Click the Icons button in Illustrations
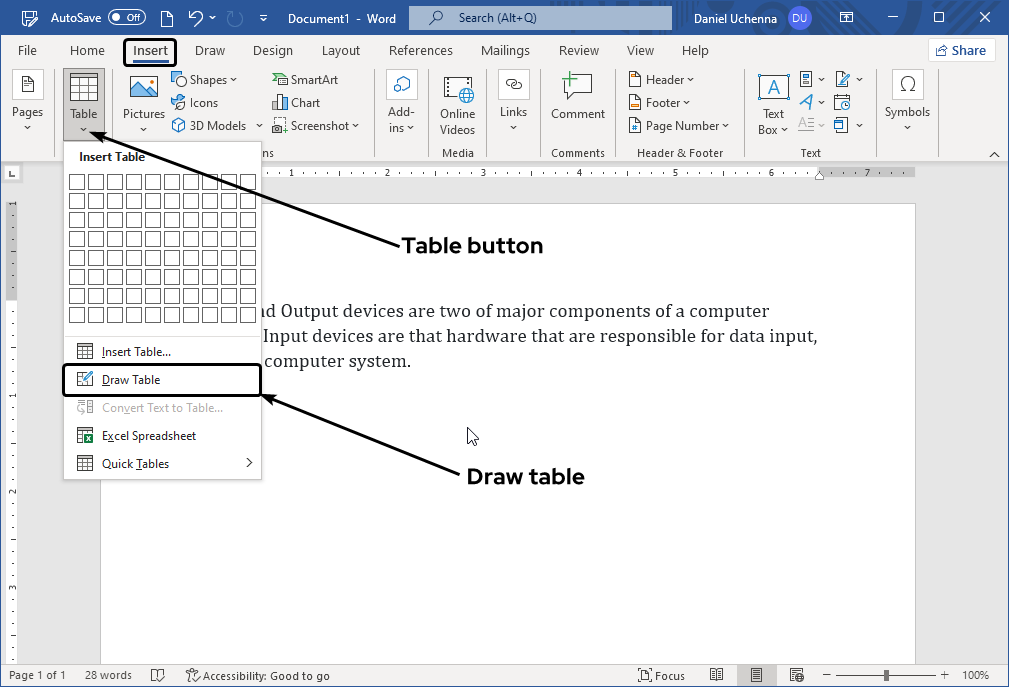1009x687 pixels. pyautogui.click(x=195, y=103)
